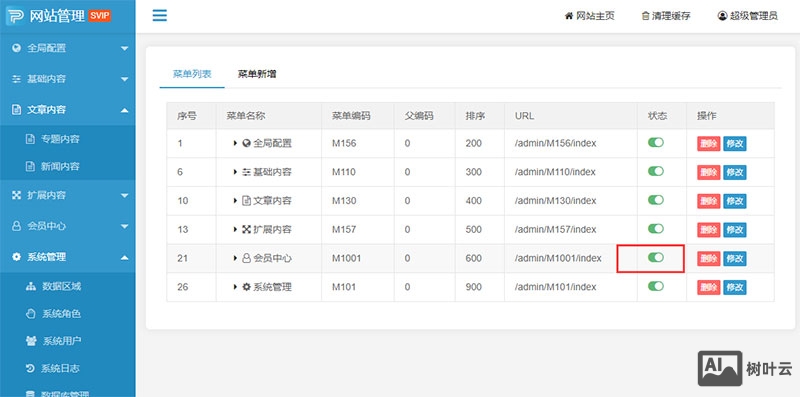Click the sitemap icon beside 数据区域
Screen dimensions: 800x397
click(31, 286)
